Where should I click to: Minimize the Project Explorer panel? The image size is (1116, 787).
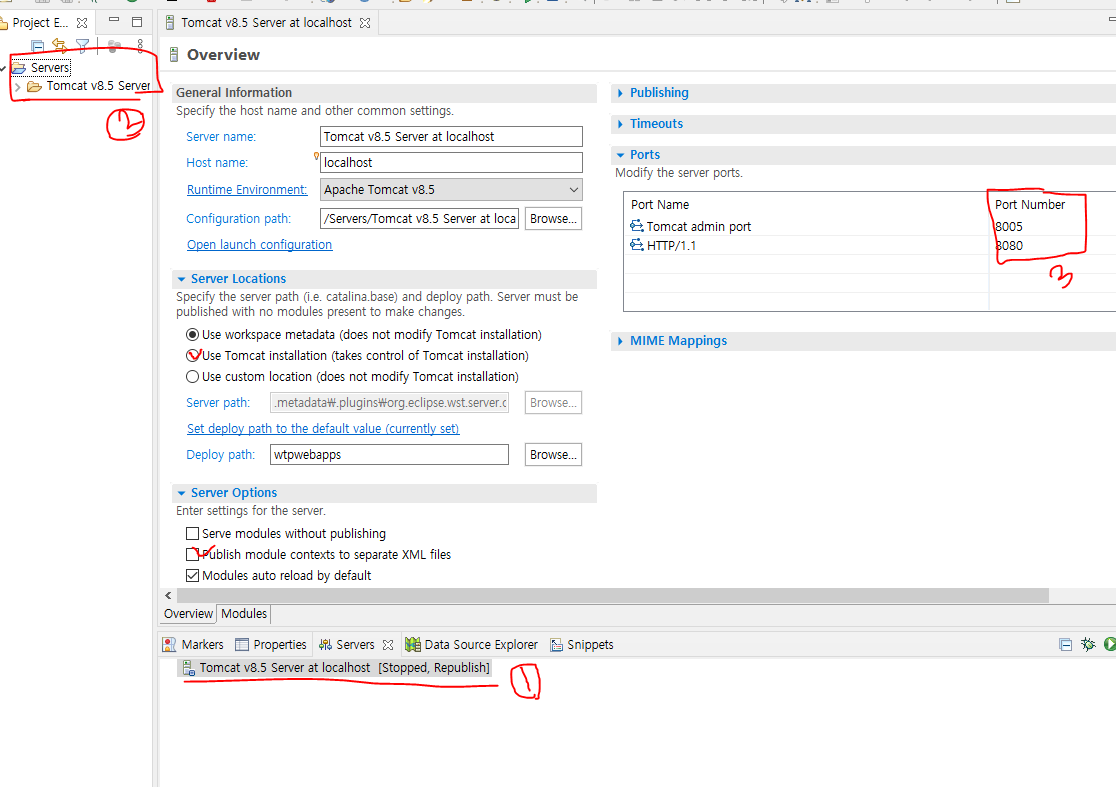click(x=114, y=21)
